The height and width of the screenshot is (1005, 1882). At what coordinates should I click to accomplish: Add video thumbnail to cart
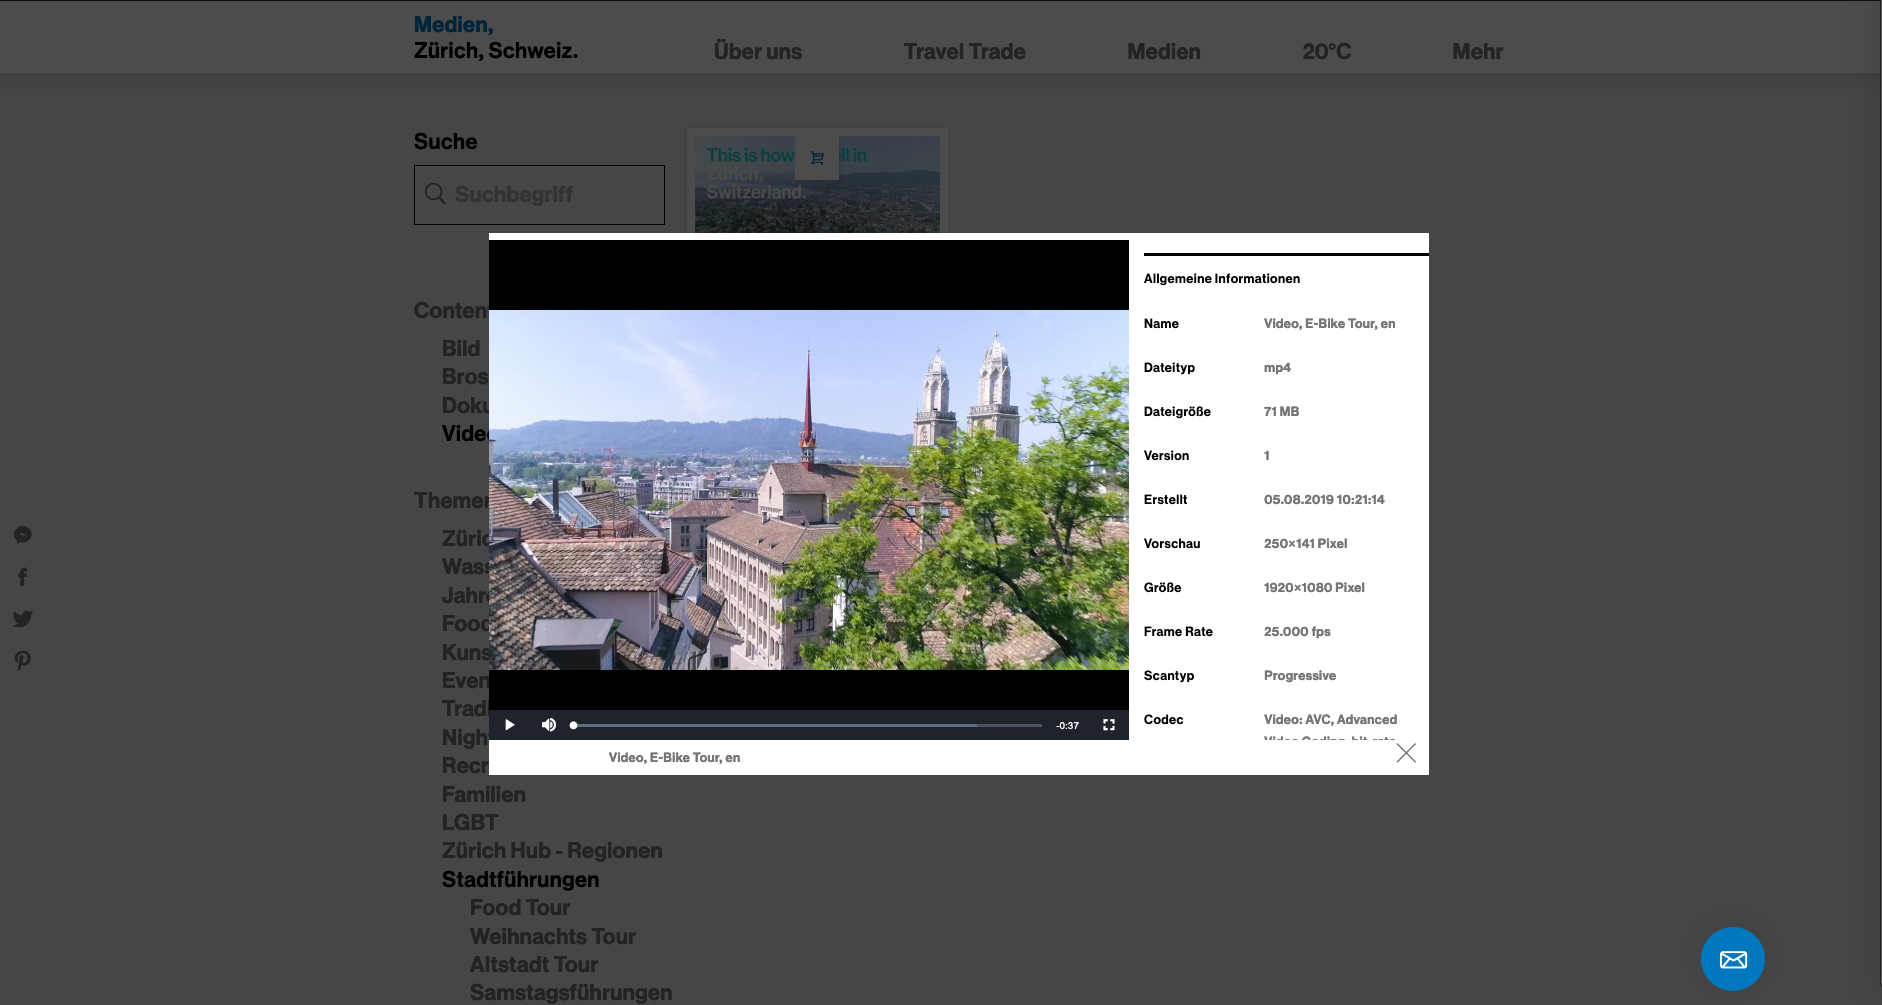tap(817, 157)
